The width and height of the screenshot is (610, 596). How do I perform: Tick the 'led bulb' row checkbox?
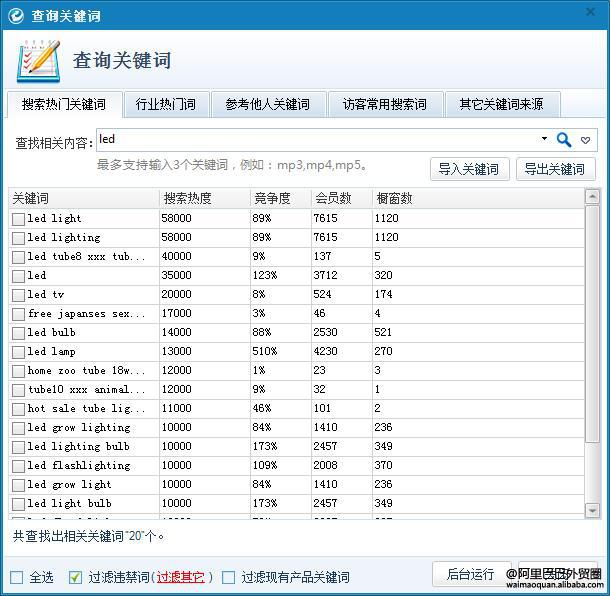pos(18,332)
